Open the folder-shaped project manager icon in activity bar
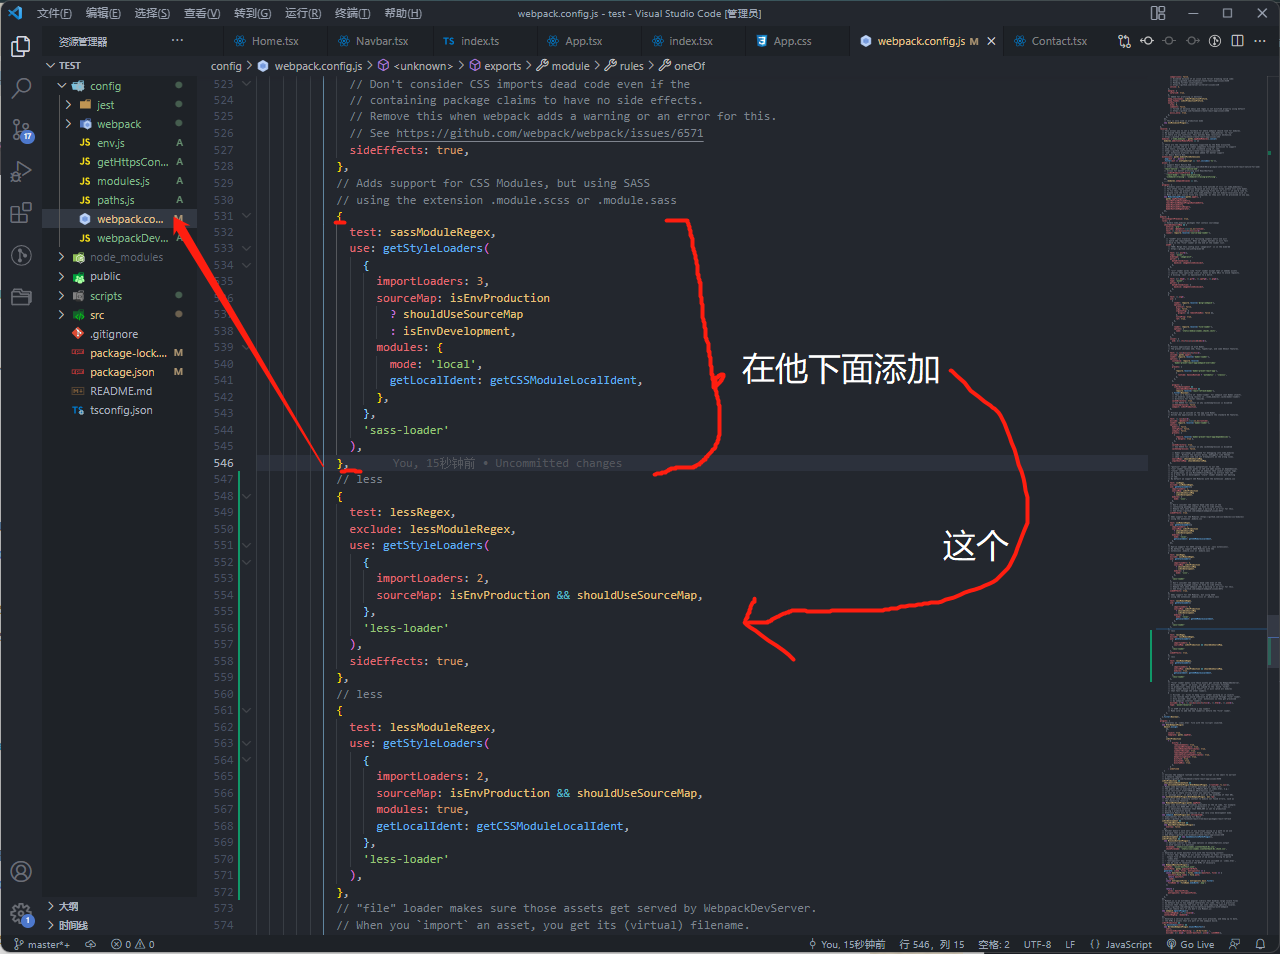Screen dimensions: 1280x954 point(21,297)
